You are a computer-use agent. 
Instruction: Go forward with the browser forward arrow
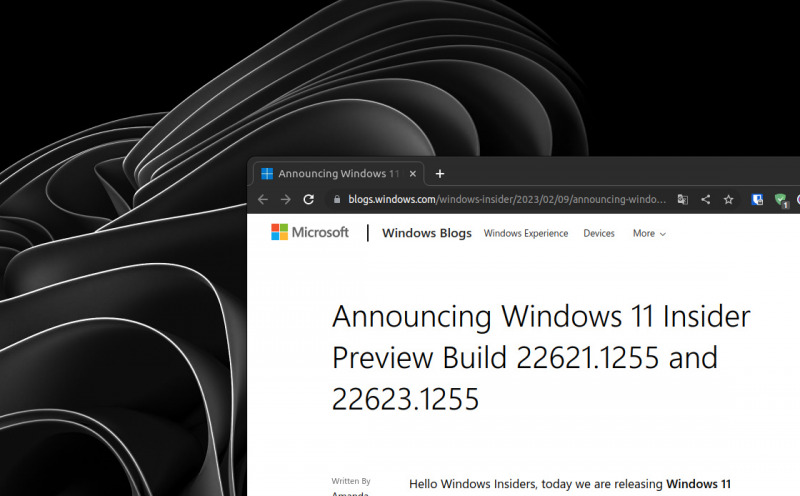[x=286, y=200]
